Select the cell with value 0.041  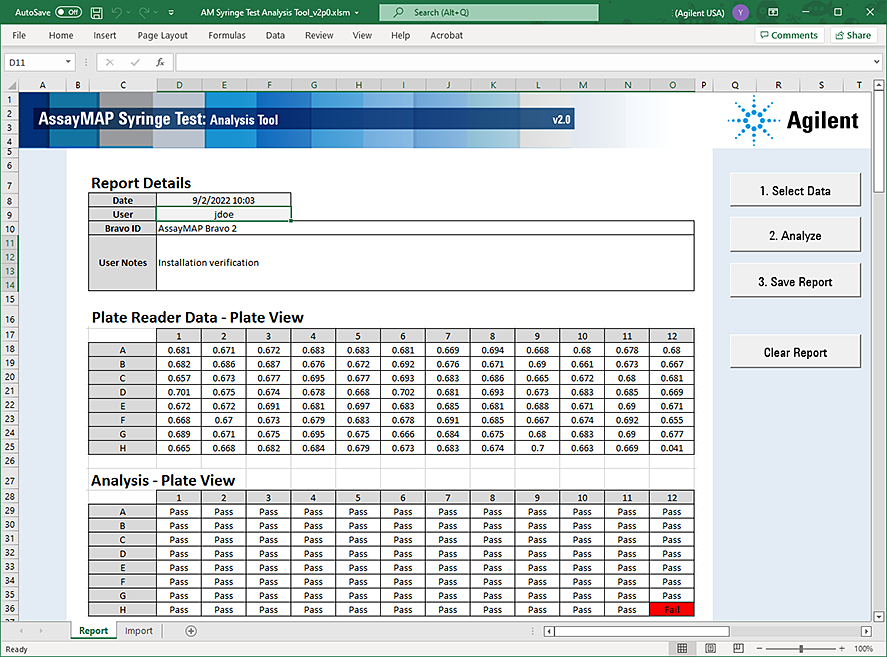671,448
